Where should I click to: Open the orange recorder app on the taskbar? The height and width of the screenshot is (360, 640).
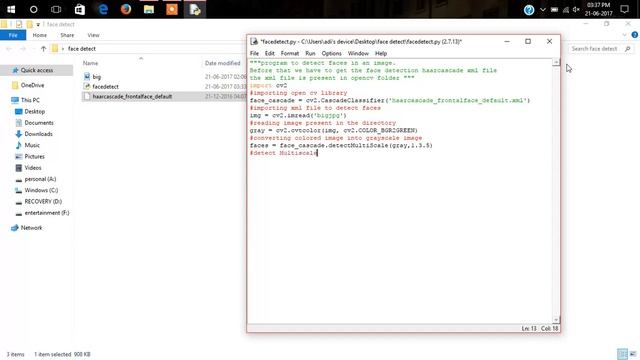coord(172,9)
